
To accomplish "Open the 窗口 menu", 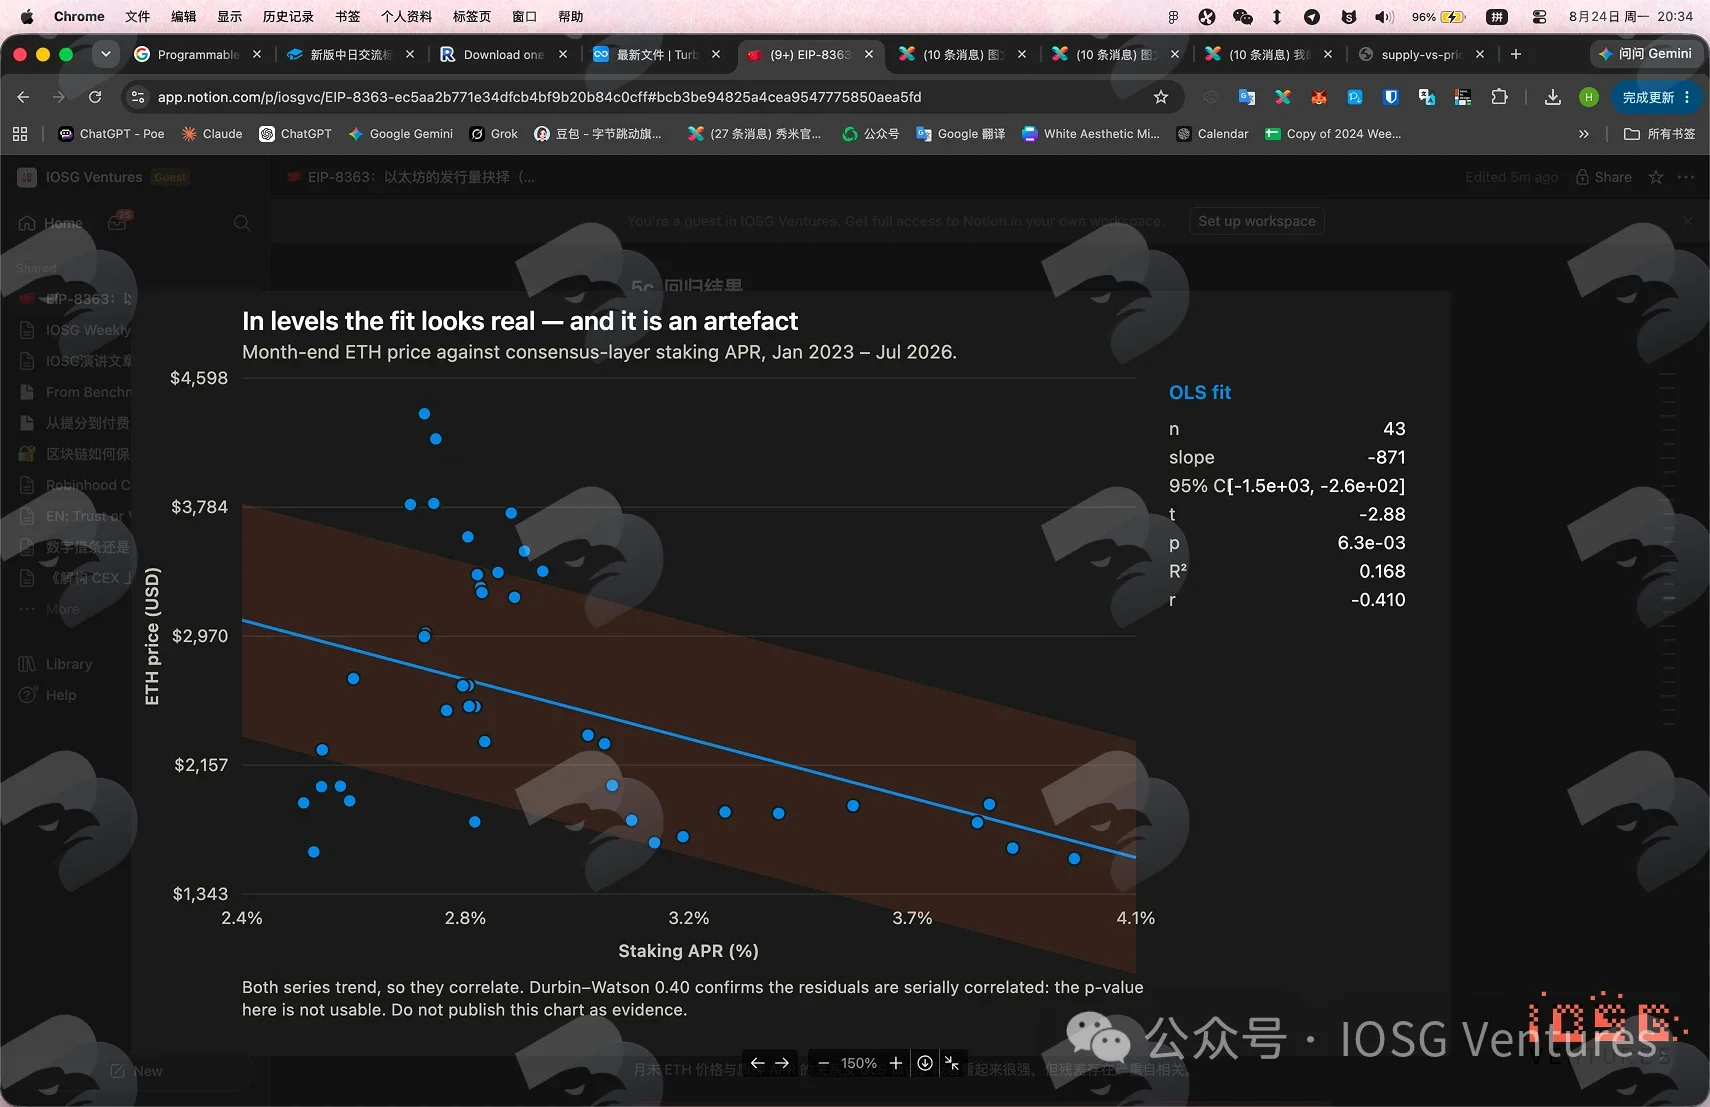I will pyautogui.click(x=525, y=17).
